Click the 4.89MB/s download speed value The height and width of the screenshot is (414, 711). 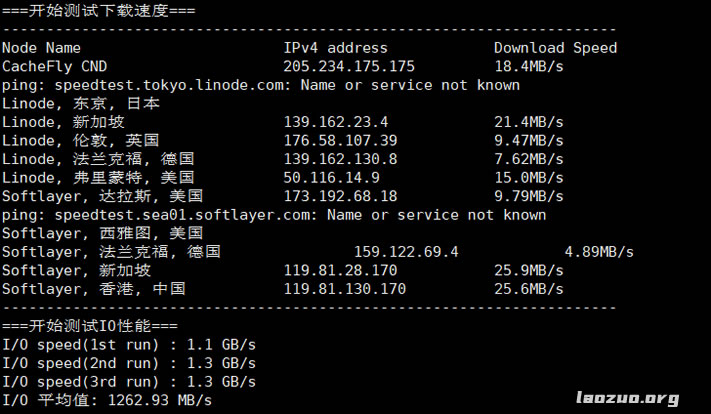(x=598, y=252)
